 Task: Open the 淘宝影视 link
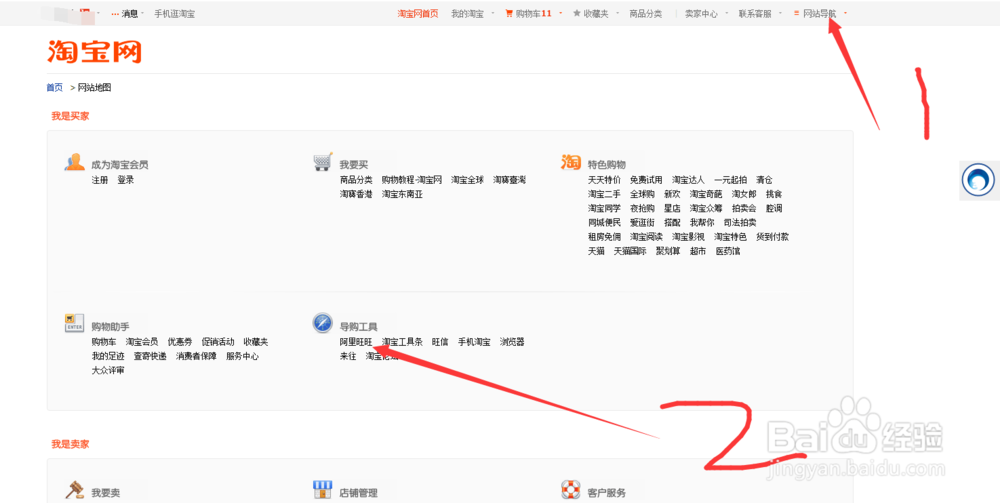coord(688,237)
